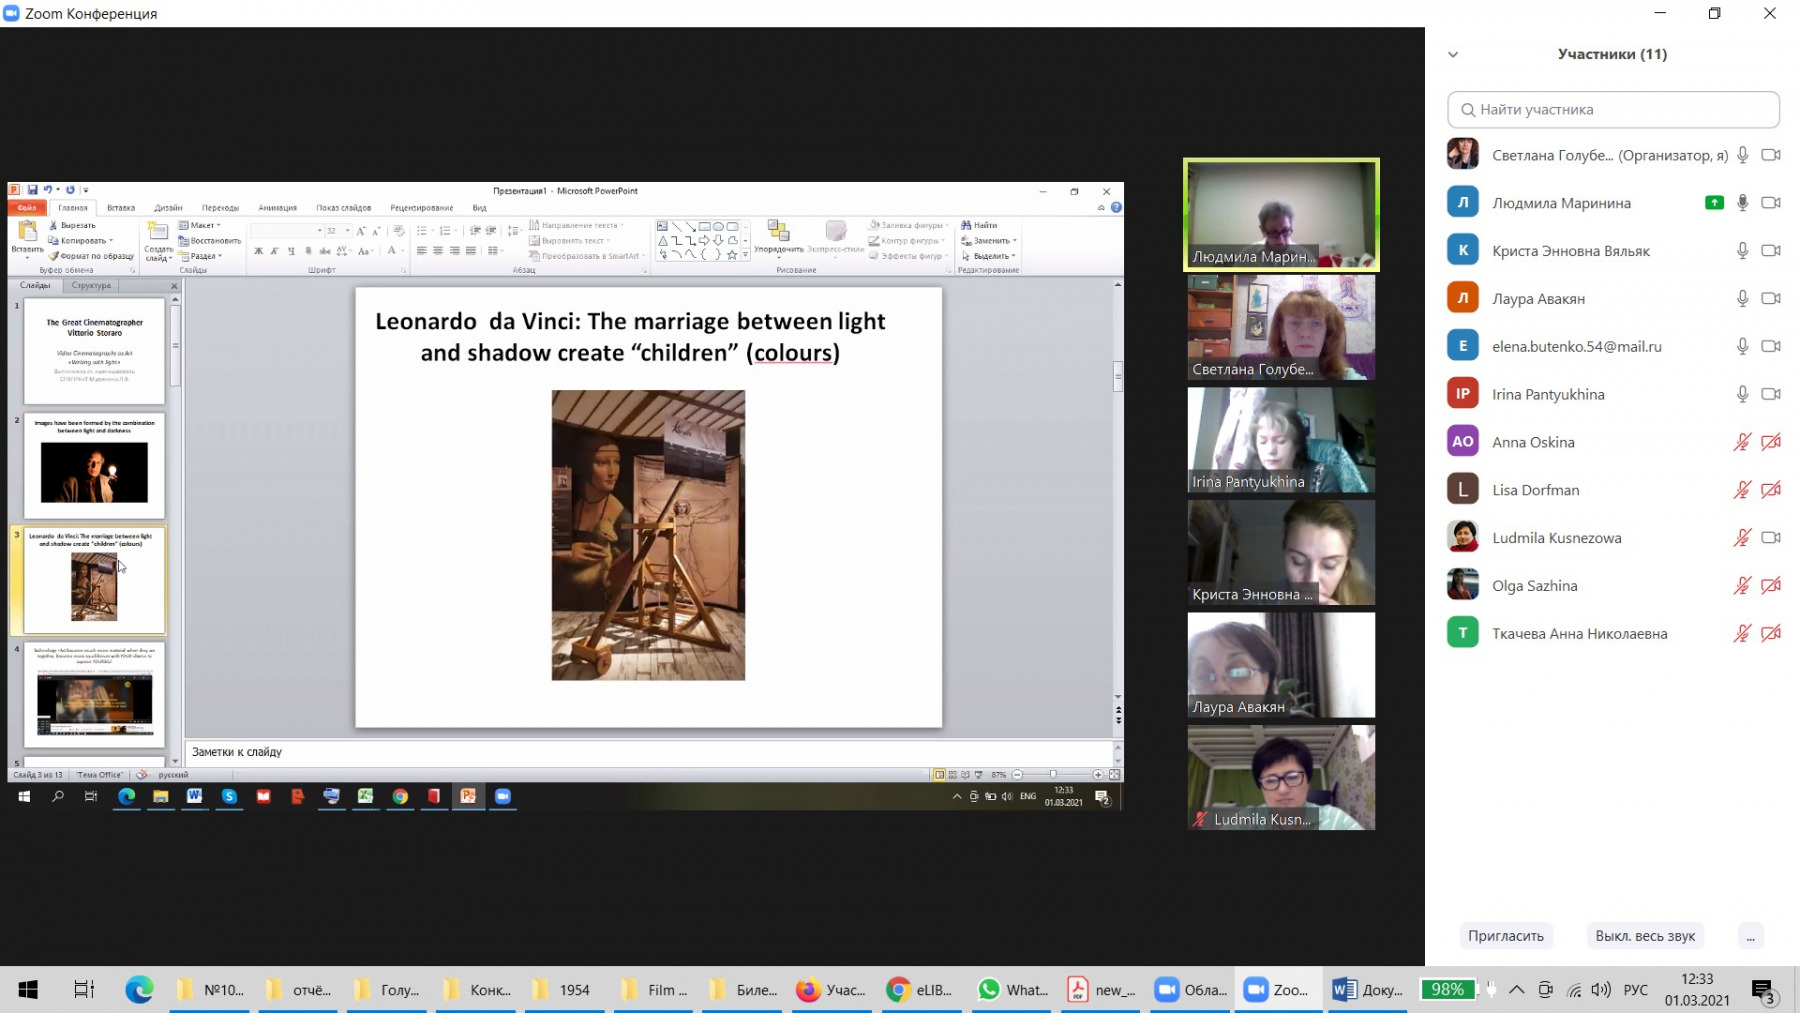Screen dimensions: 1800x1013
Task: Open Заливка фигуры dropdown
Action: [x=908, y=226]
